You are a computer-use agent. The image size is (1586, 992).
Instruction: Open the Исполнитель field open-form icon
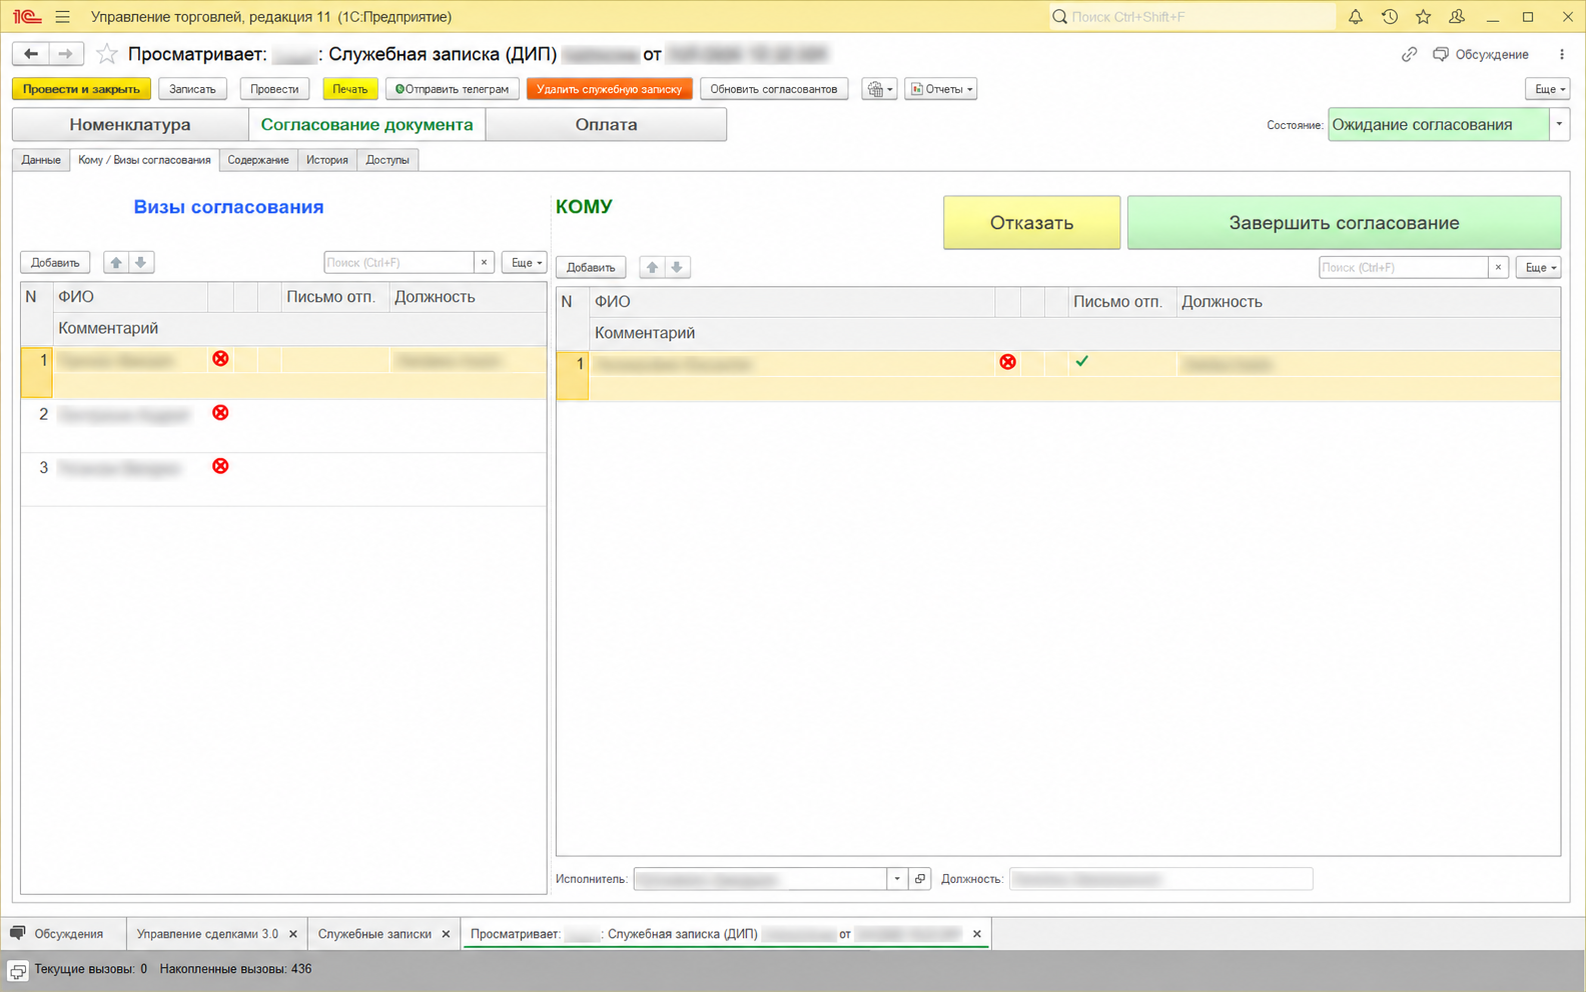920,879
